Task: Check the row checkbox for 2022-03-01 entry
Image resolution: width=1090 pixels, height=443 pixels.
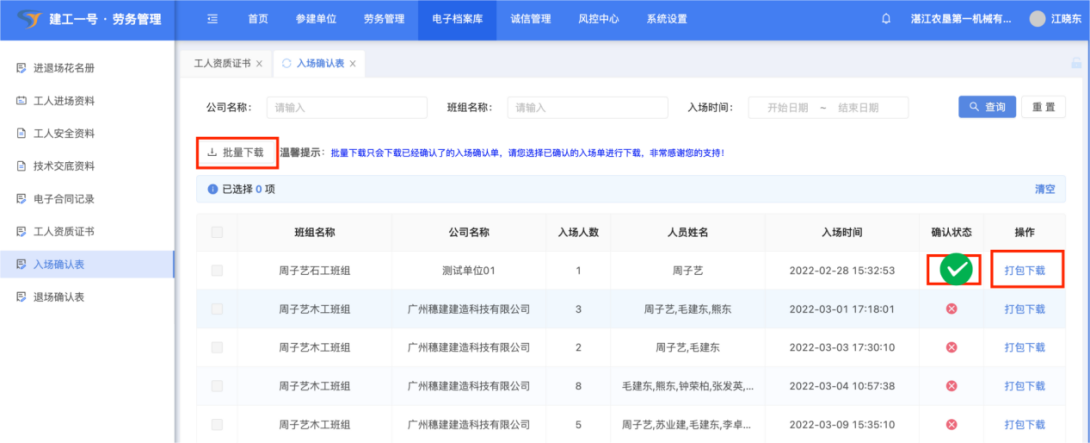Action: (x=217, y=309)
